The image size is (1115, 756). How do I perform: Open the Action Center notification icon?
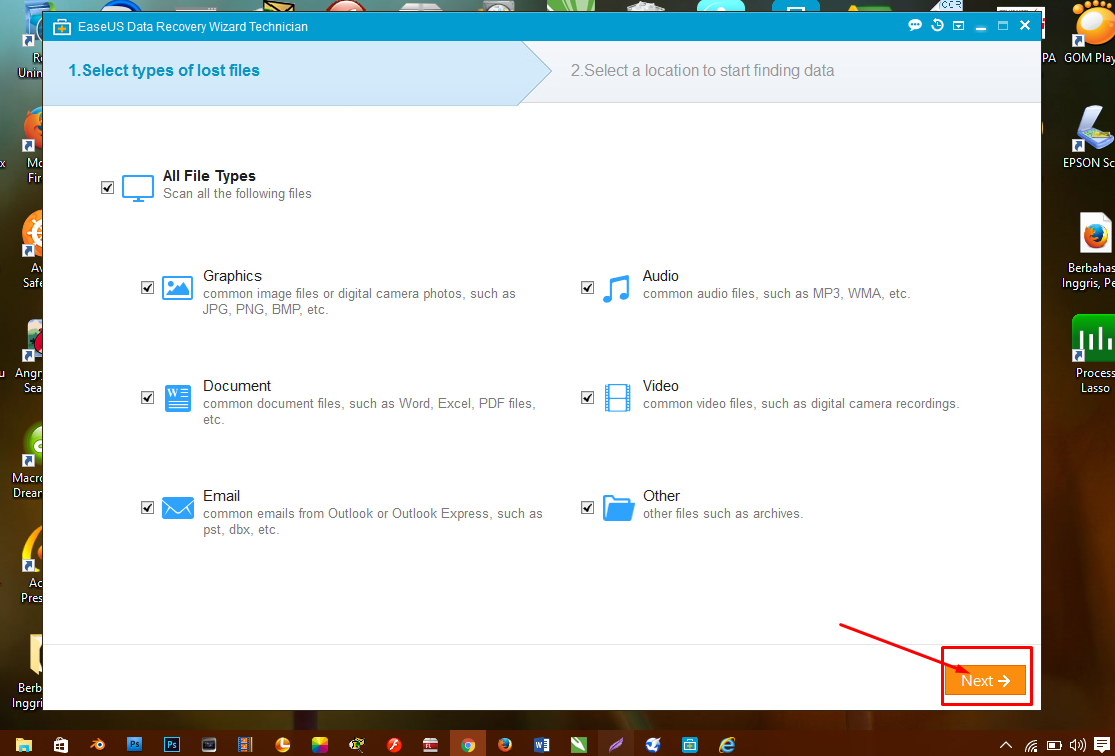coord(1101,745)
